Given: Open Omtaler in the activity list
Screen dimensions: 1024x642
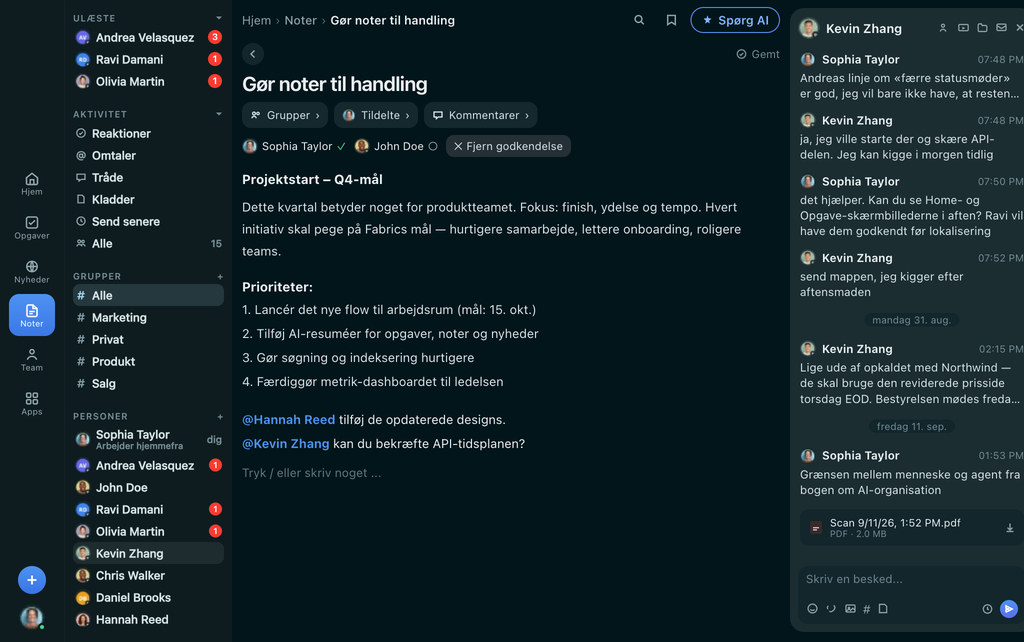Looking at the screenshot, I should click(x=148, y=155).
